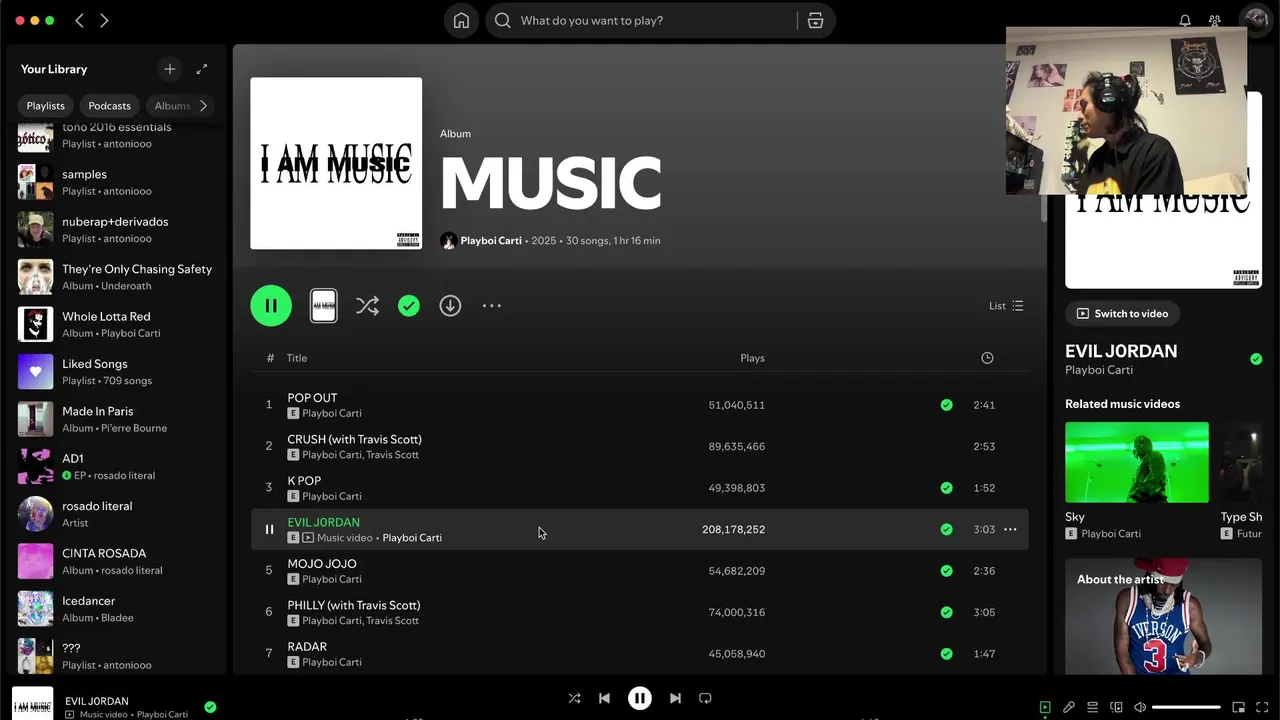Sort by the duration clock icon
The width and height of the screenshot is (1280, 720).
coord(987,358)
